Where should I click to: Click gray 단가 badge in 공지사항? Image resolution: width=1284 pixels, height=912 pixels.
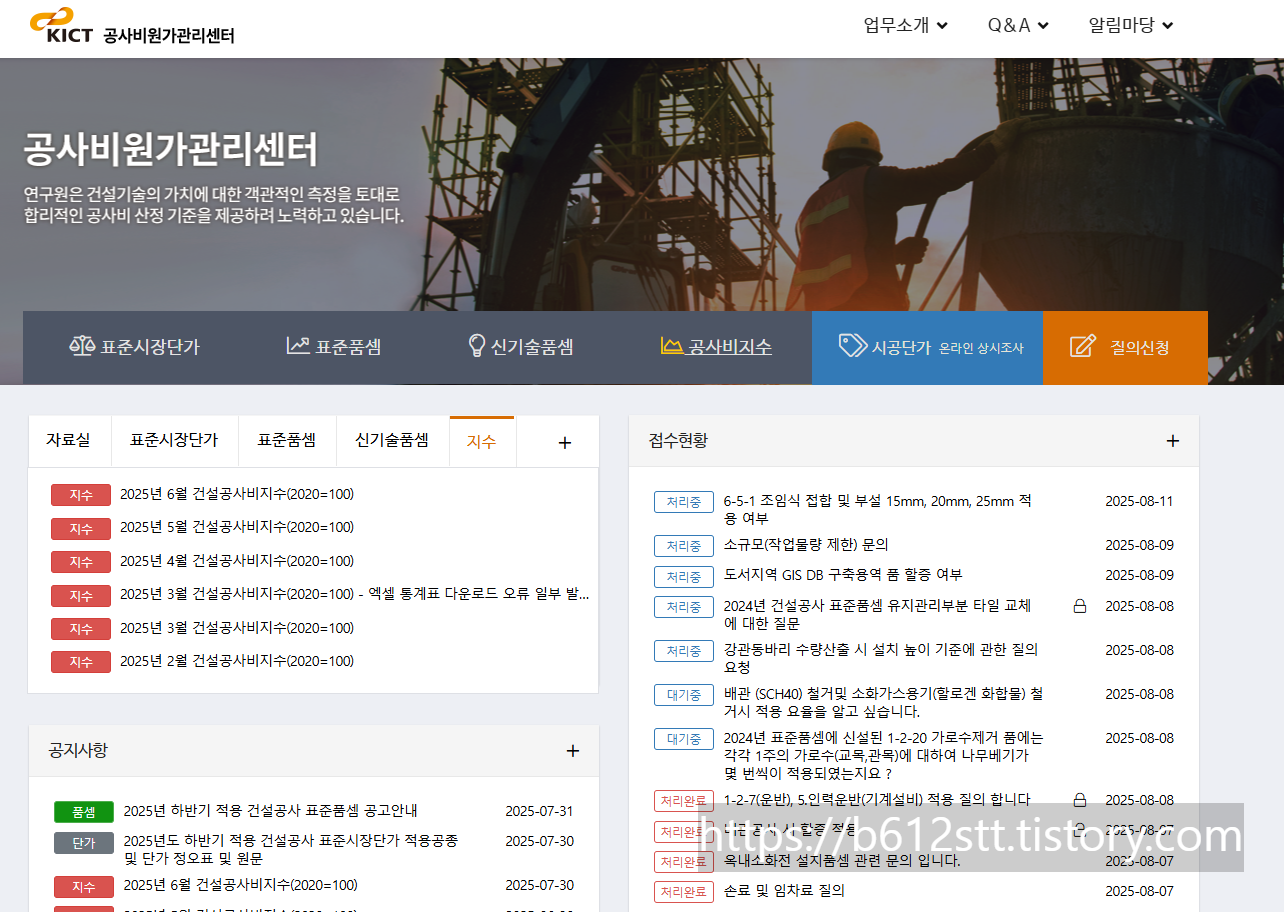click(x=84, y=843)
